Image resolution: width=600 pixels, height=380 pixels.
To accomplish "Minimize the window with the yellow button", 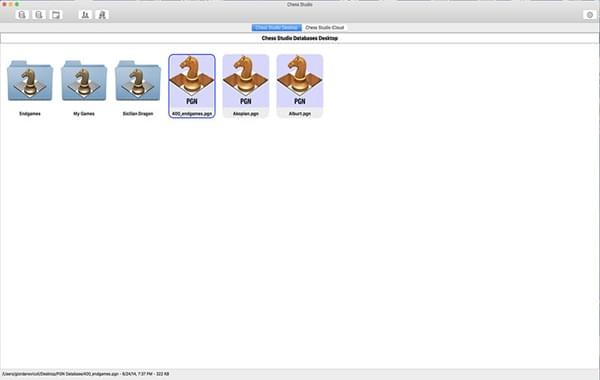I will [x=11, y=4].
